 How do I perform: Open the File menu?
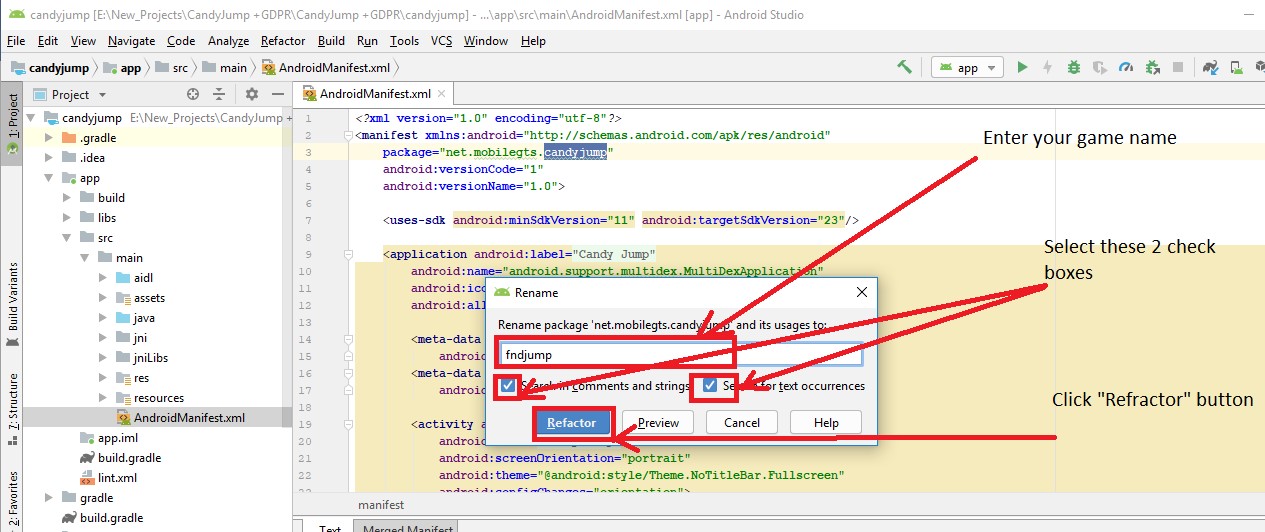point(16,41)
